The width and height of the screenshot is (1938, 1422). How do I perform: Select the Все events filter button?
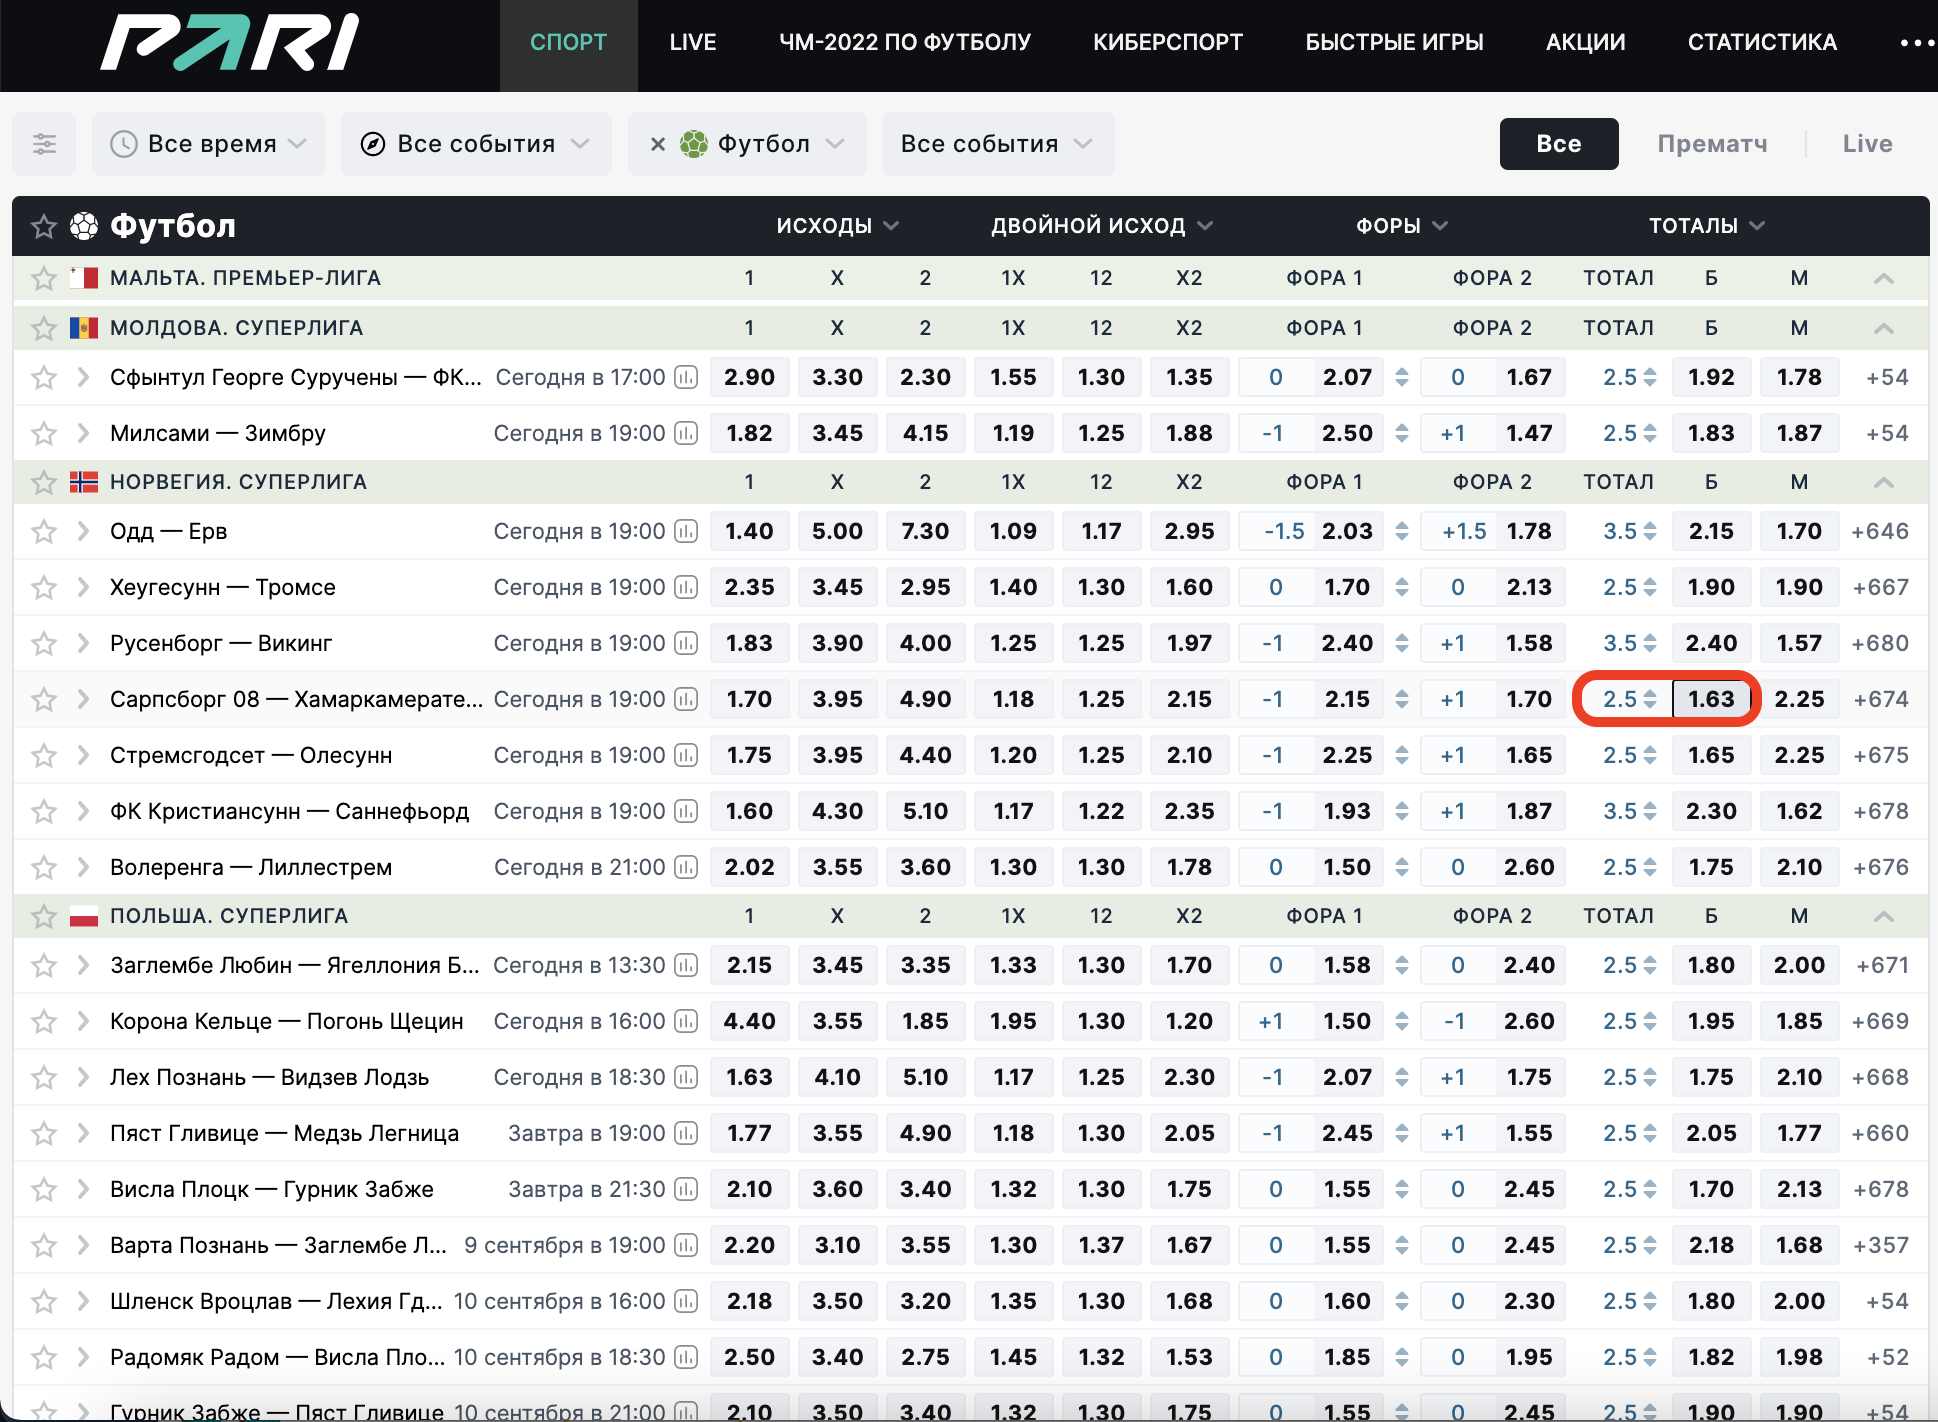(1559, 144)
